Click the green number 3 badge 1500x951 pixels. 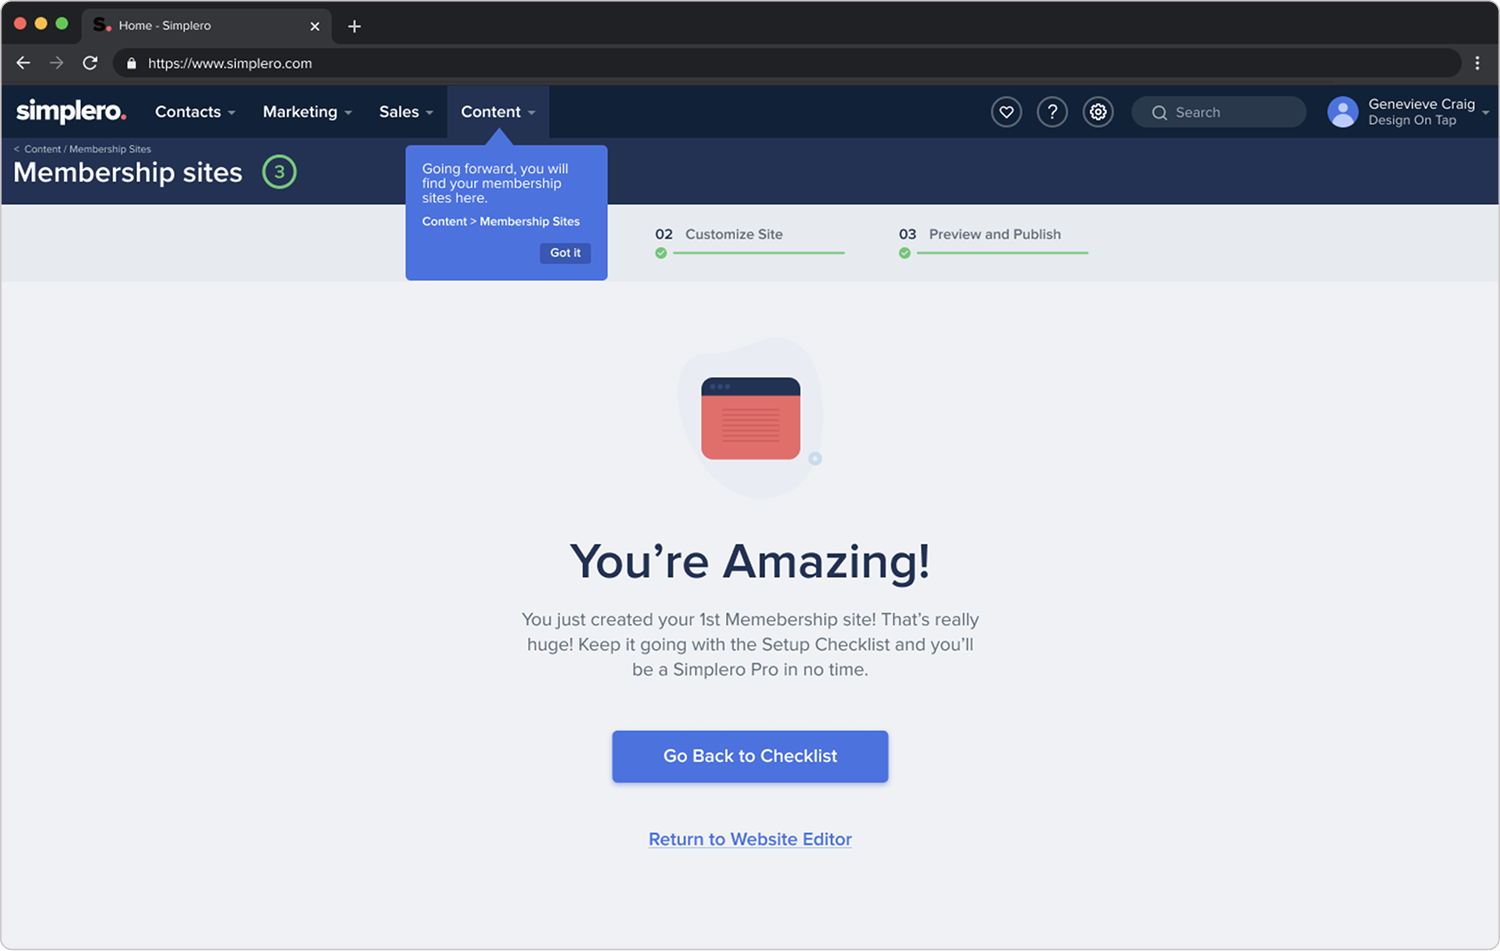279,172
